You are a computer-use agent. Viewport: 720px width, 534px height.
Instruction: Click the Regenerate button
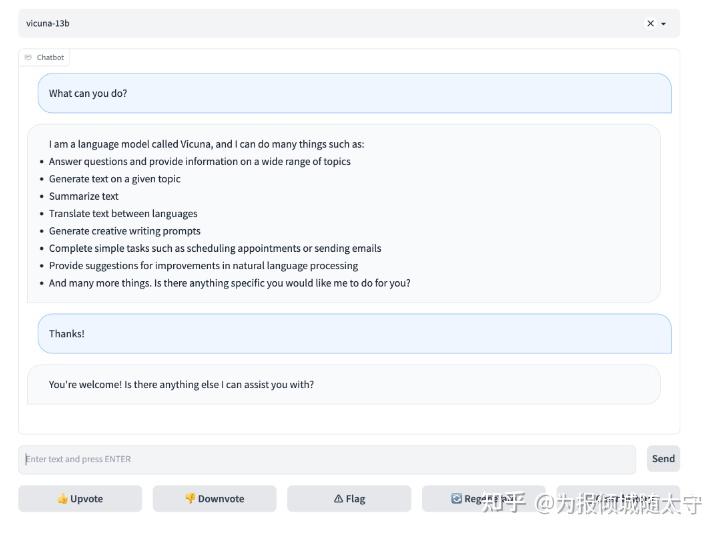(x=483, y=499)
